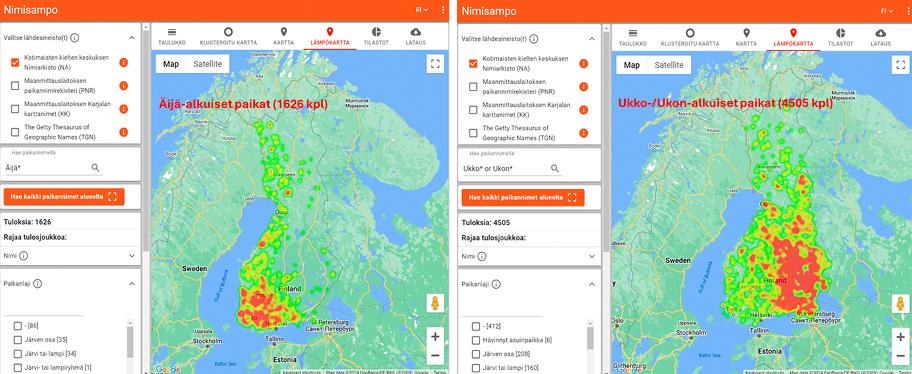The width and height of the screenshot is (912, 374).
Task: Switch to Kartta tab in left window
Action: pyautogui.click(x=284, y=37)
